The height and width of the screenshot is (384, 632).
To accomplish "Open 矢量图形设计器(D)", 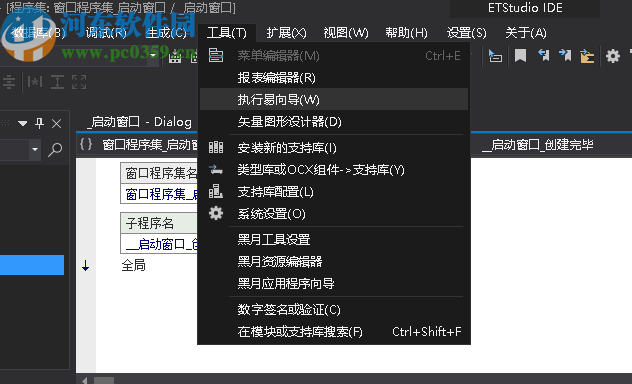I will (x=334, y=121).
